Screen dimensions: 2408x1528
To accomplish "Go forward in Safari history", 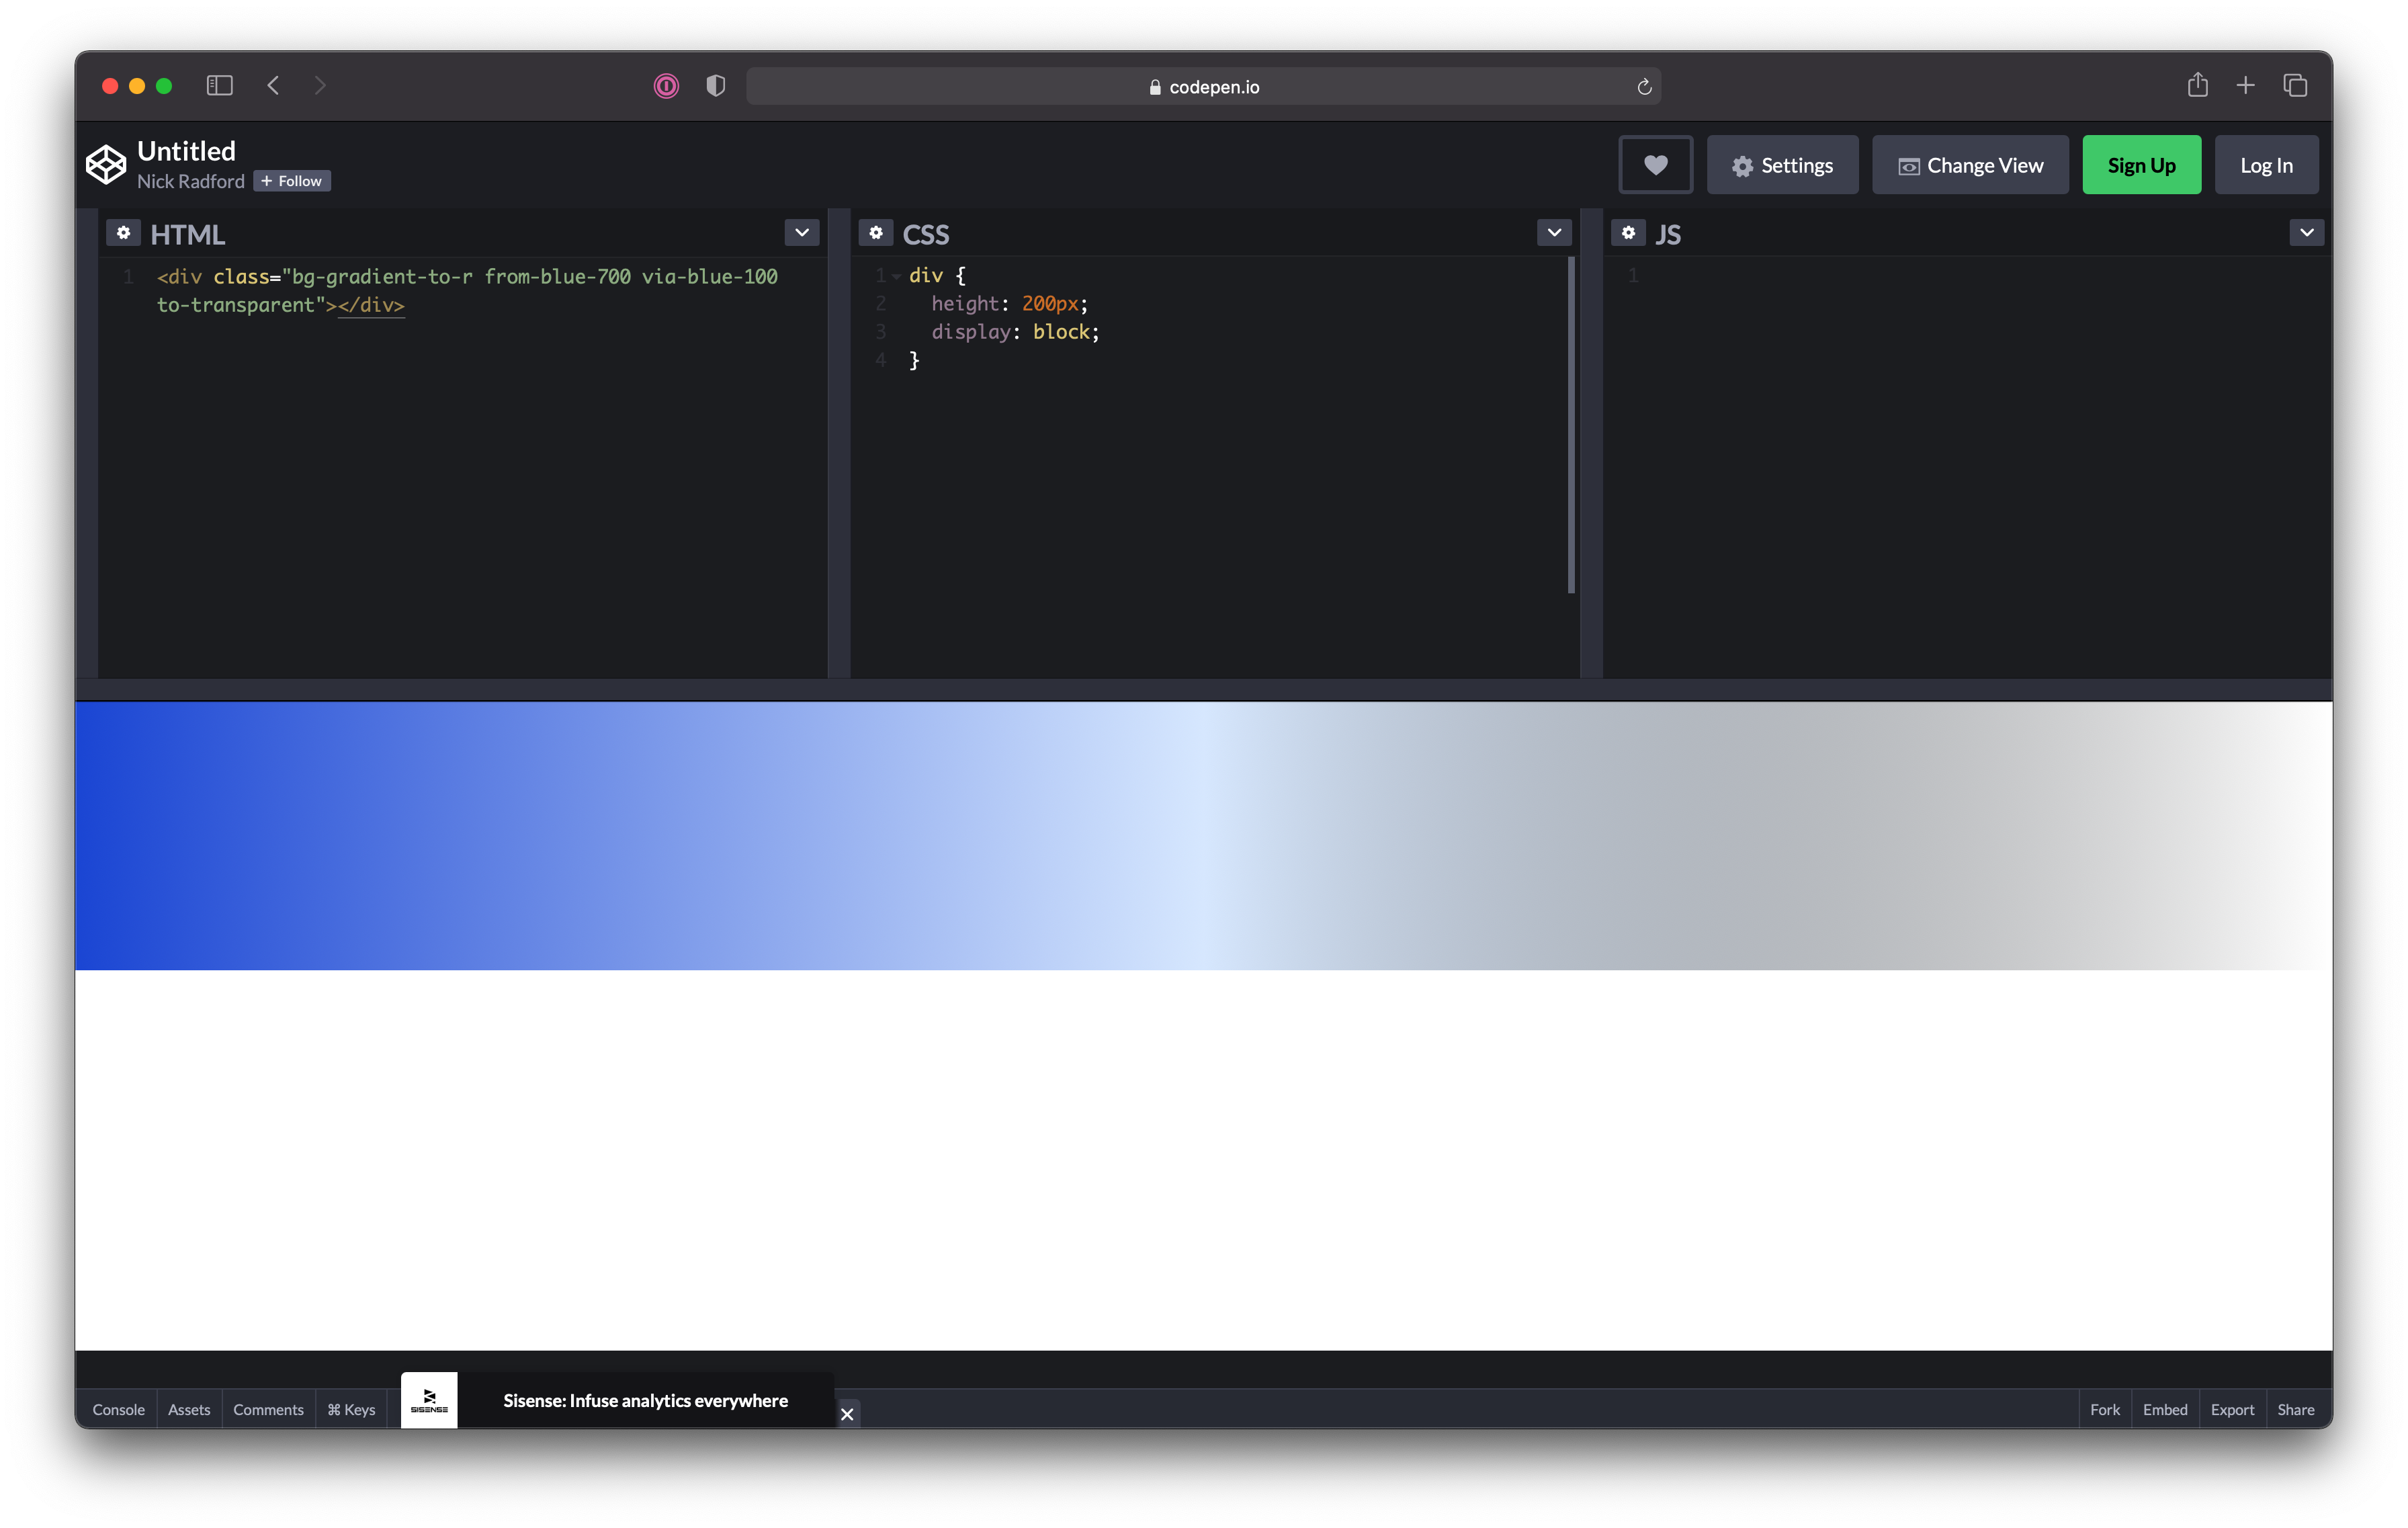I will 320,86.
